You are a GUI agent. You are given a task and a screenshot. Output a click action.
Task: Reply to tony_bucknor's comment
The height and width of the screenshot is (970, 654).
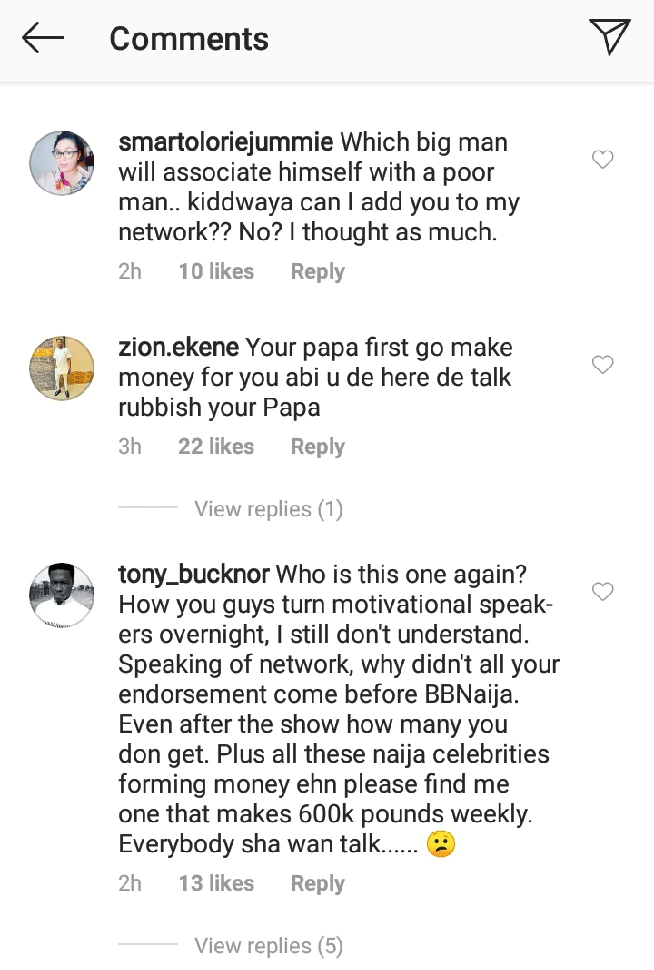[x=317, y=884]
